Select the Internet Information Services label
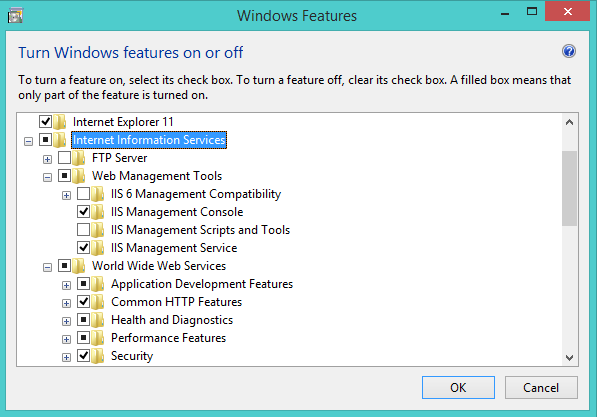The height and width of the screenshot is (417, 597). click(x=149, y=140)
